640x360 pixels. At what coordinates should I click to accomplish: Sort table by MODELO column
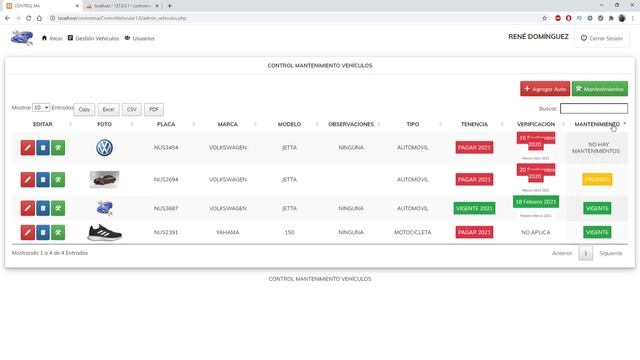[289, 124]
